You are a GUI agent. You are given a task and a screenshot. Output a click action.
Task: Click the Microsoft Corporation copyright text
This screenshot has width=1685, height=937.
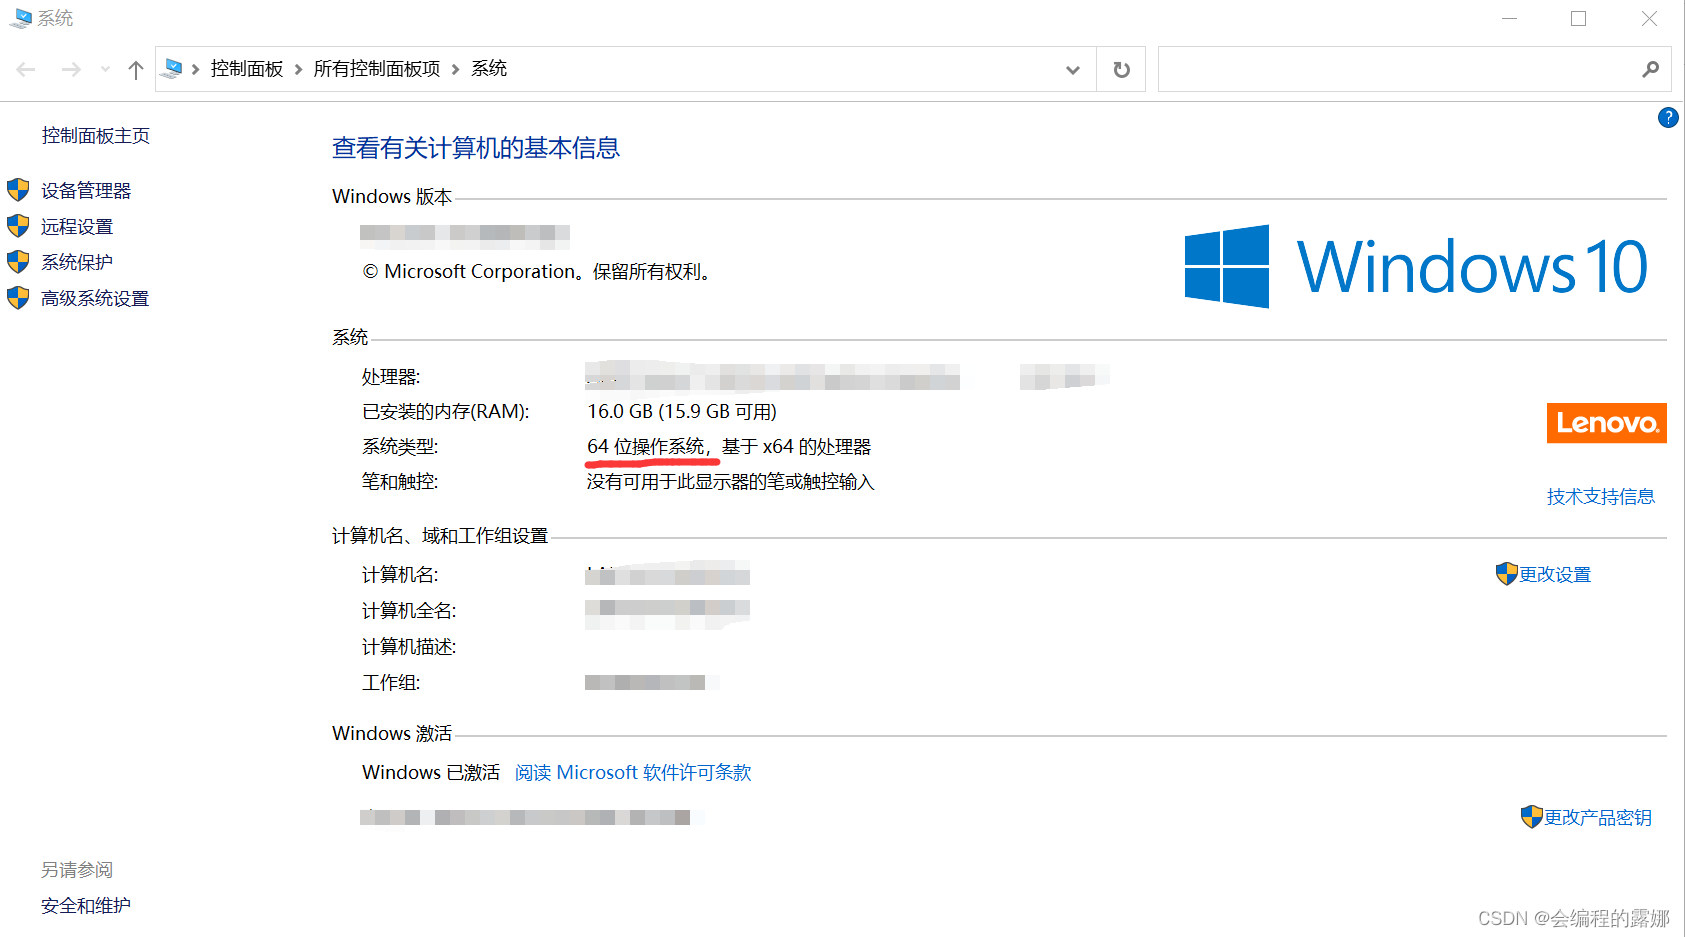tap(537, 271)
